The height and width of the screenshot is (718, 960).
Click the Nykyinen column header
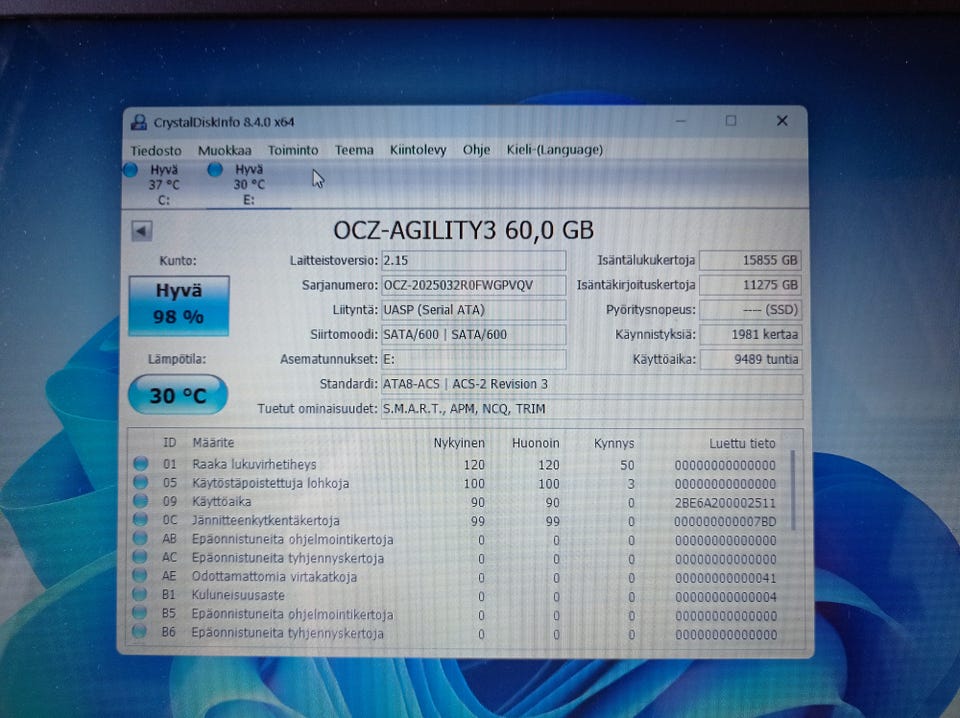click(459, 443)
